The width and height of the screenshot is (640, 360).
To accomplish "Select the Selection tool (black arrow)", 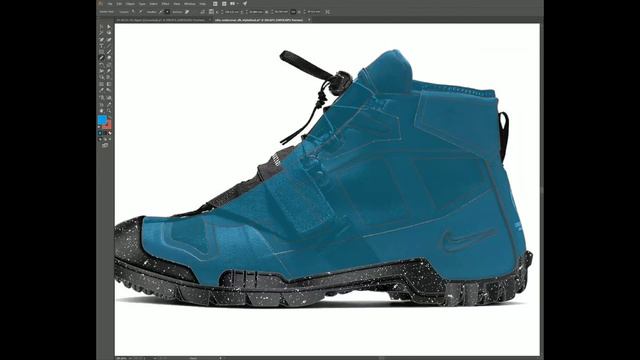I will click(101, 27).
